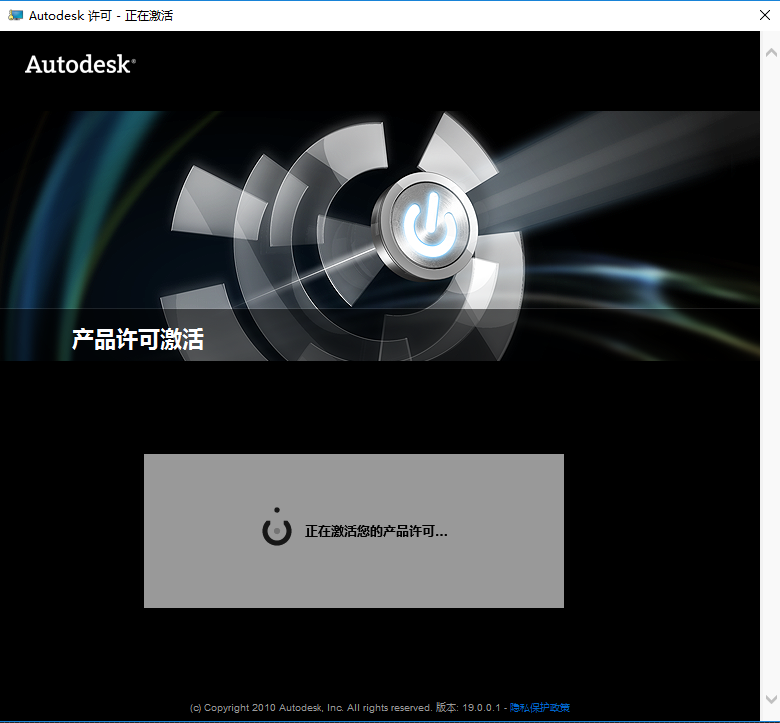Click the glowing power button graphic
This screenshot has width=780, height=723.
coord(427,227)
